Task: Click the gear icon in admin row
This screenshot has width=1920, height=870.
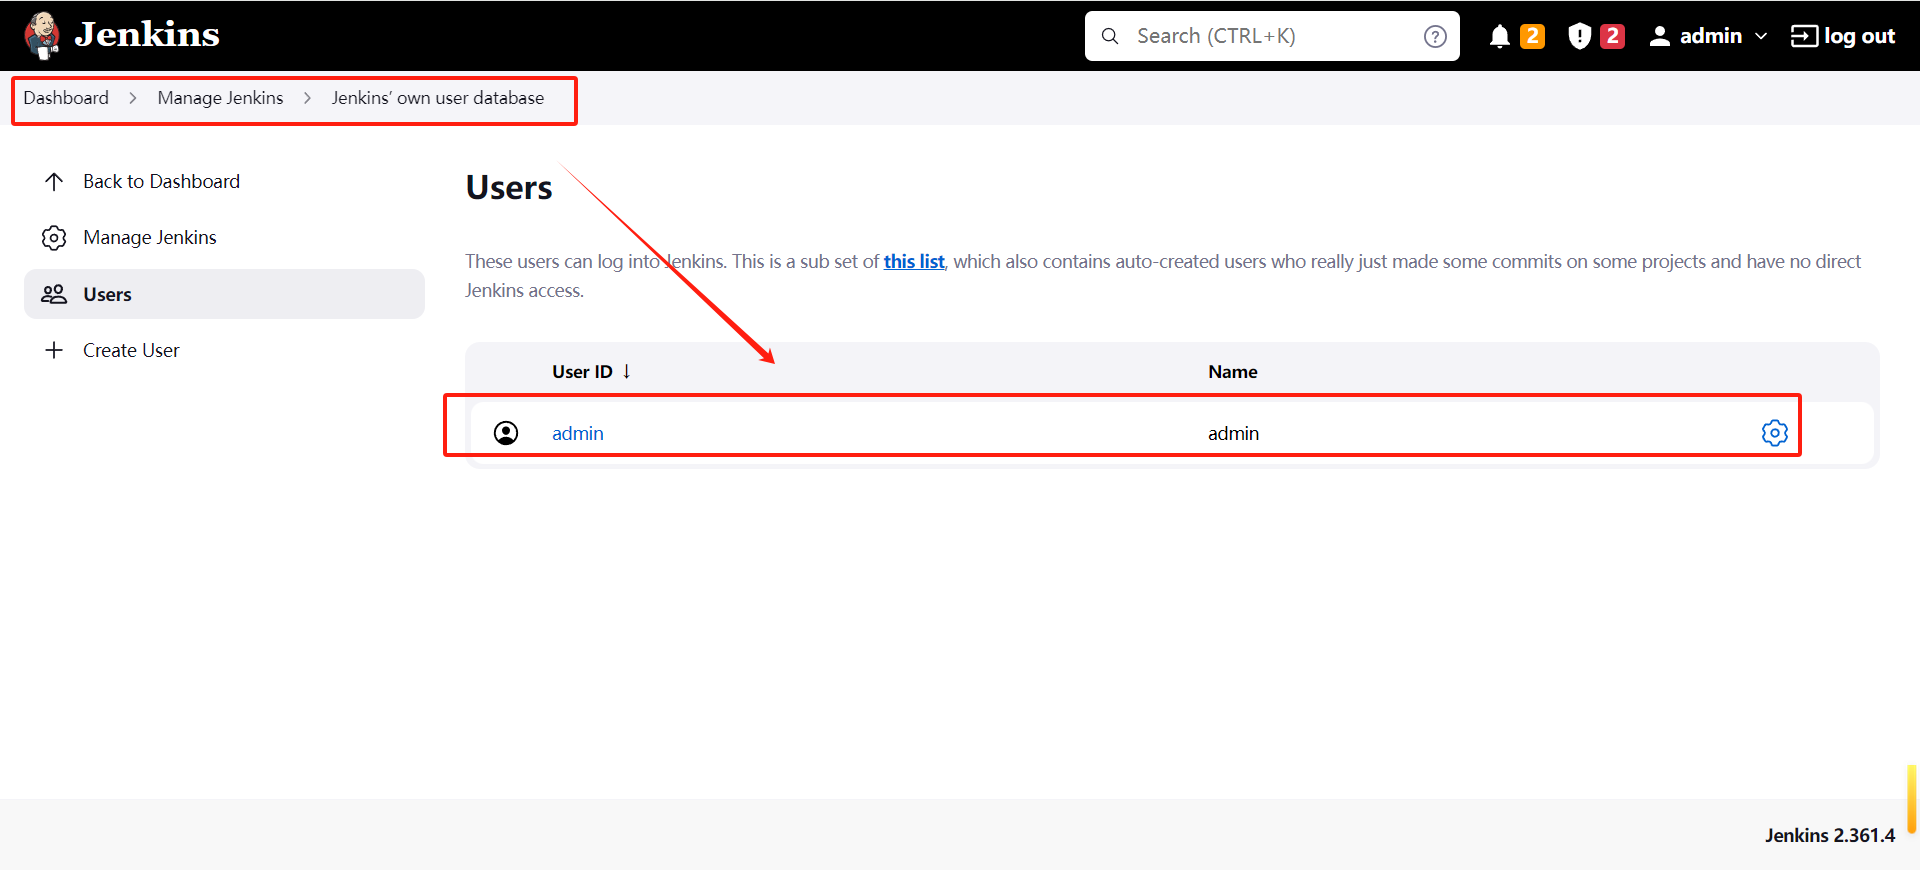Action: (x=1774, y=433)
